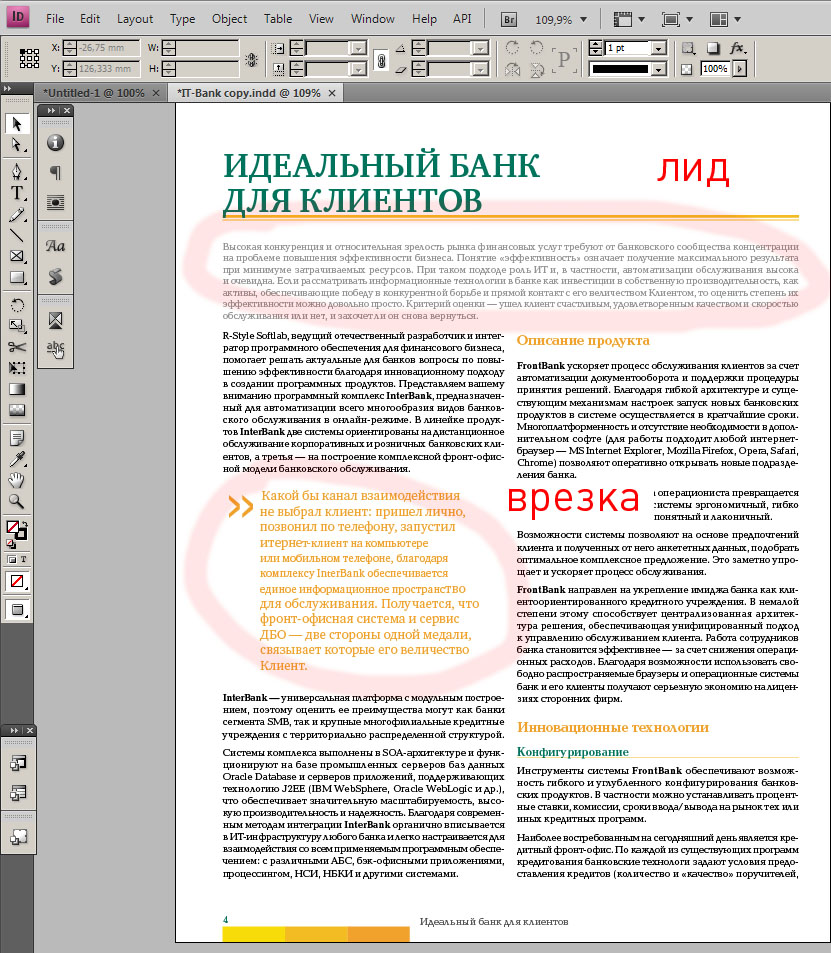Open the Hyperlinks abc panel icon
The height and width of the screenshot is (953, 831).
(55, 349)
